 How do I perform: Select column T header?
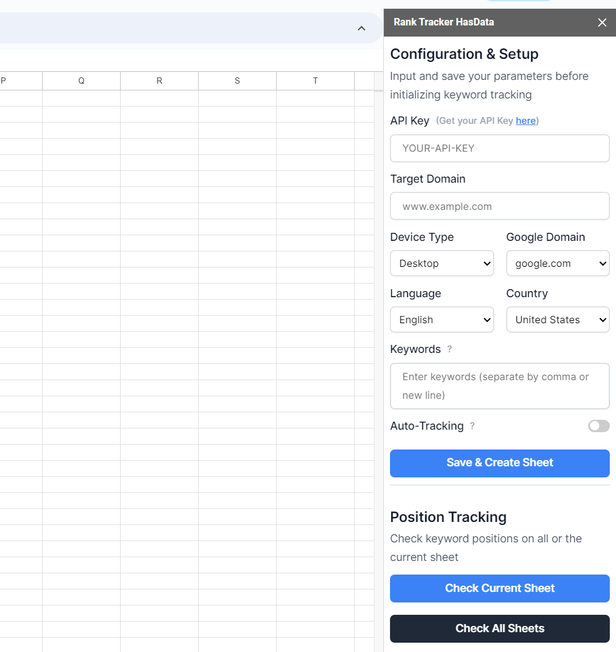[x=315, y=81]
